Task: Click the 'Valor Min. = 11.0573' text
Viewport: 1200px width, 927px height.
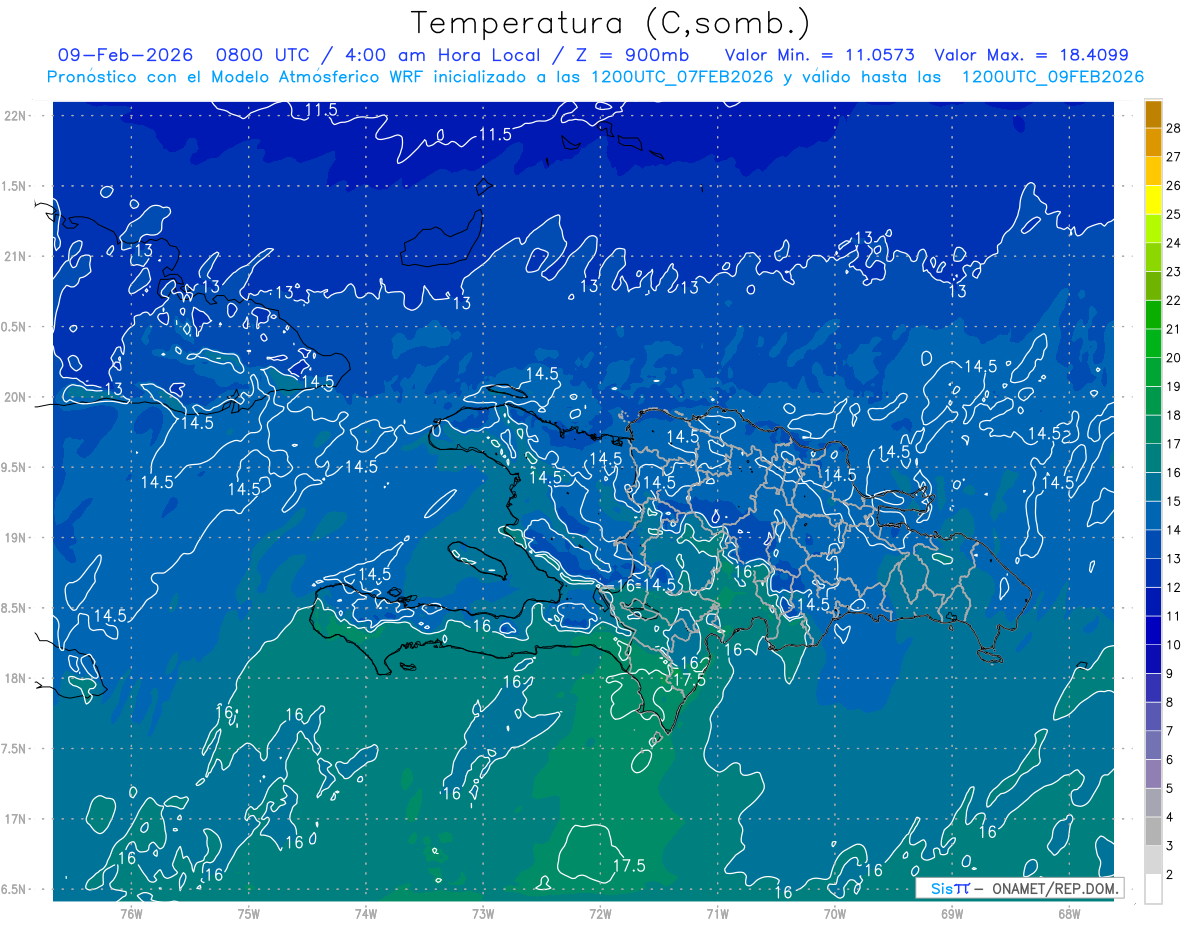Action: [819, 56]
